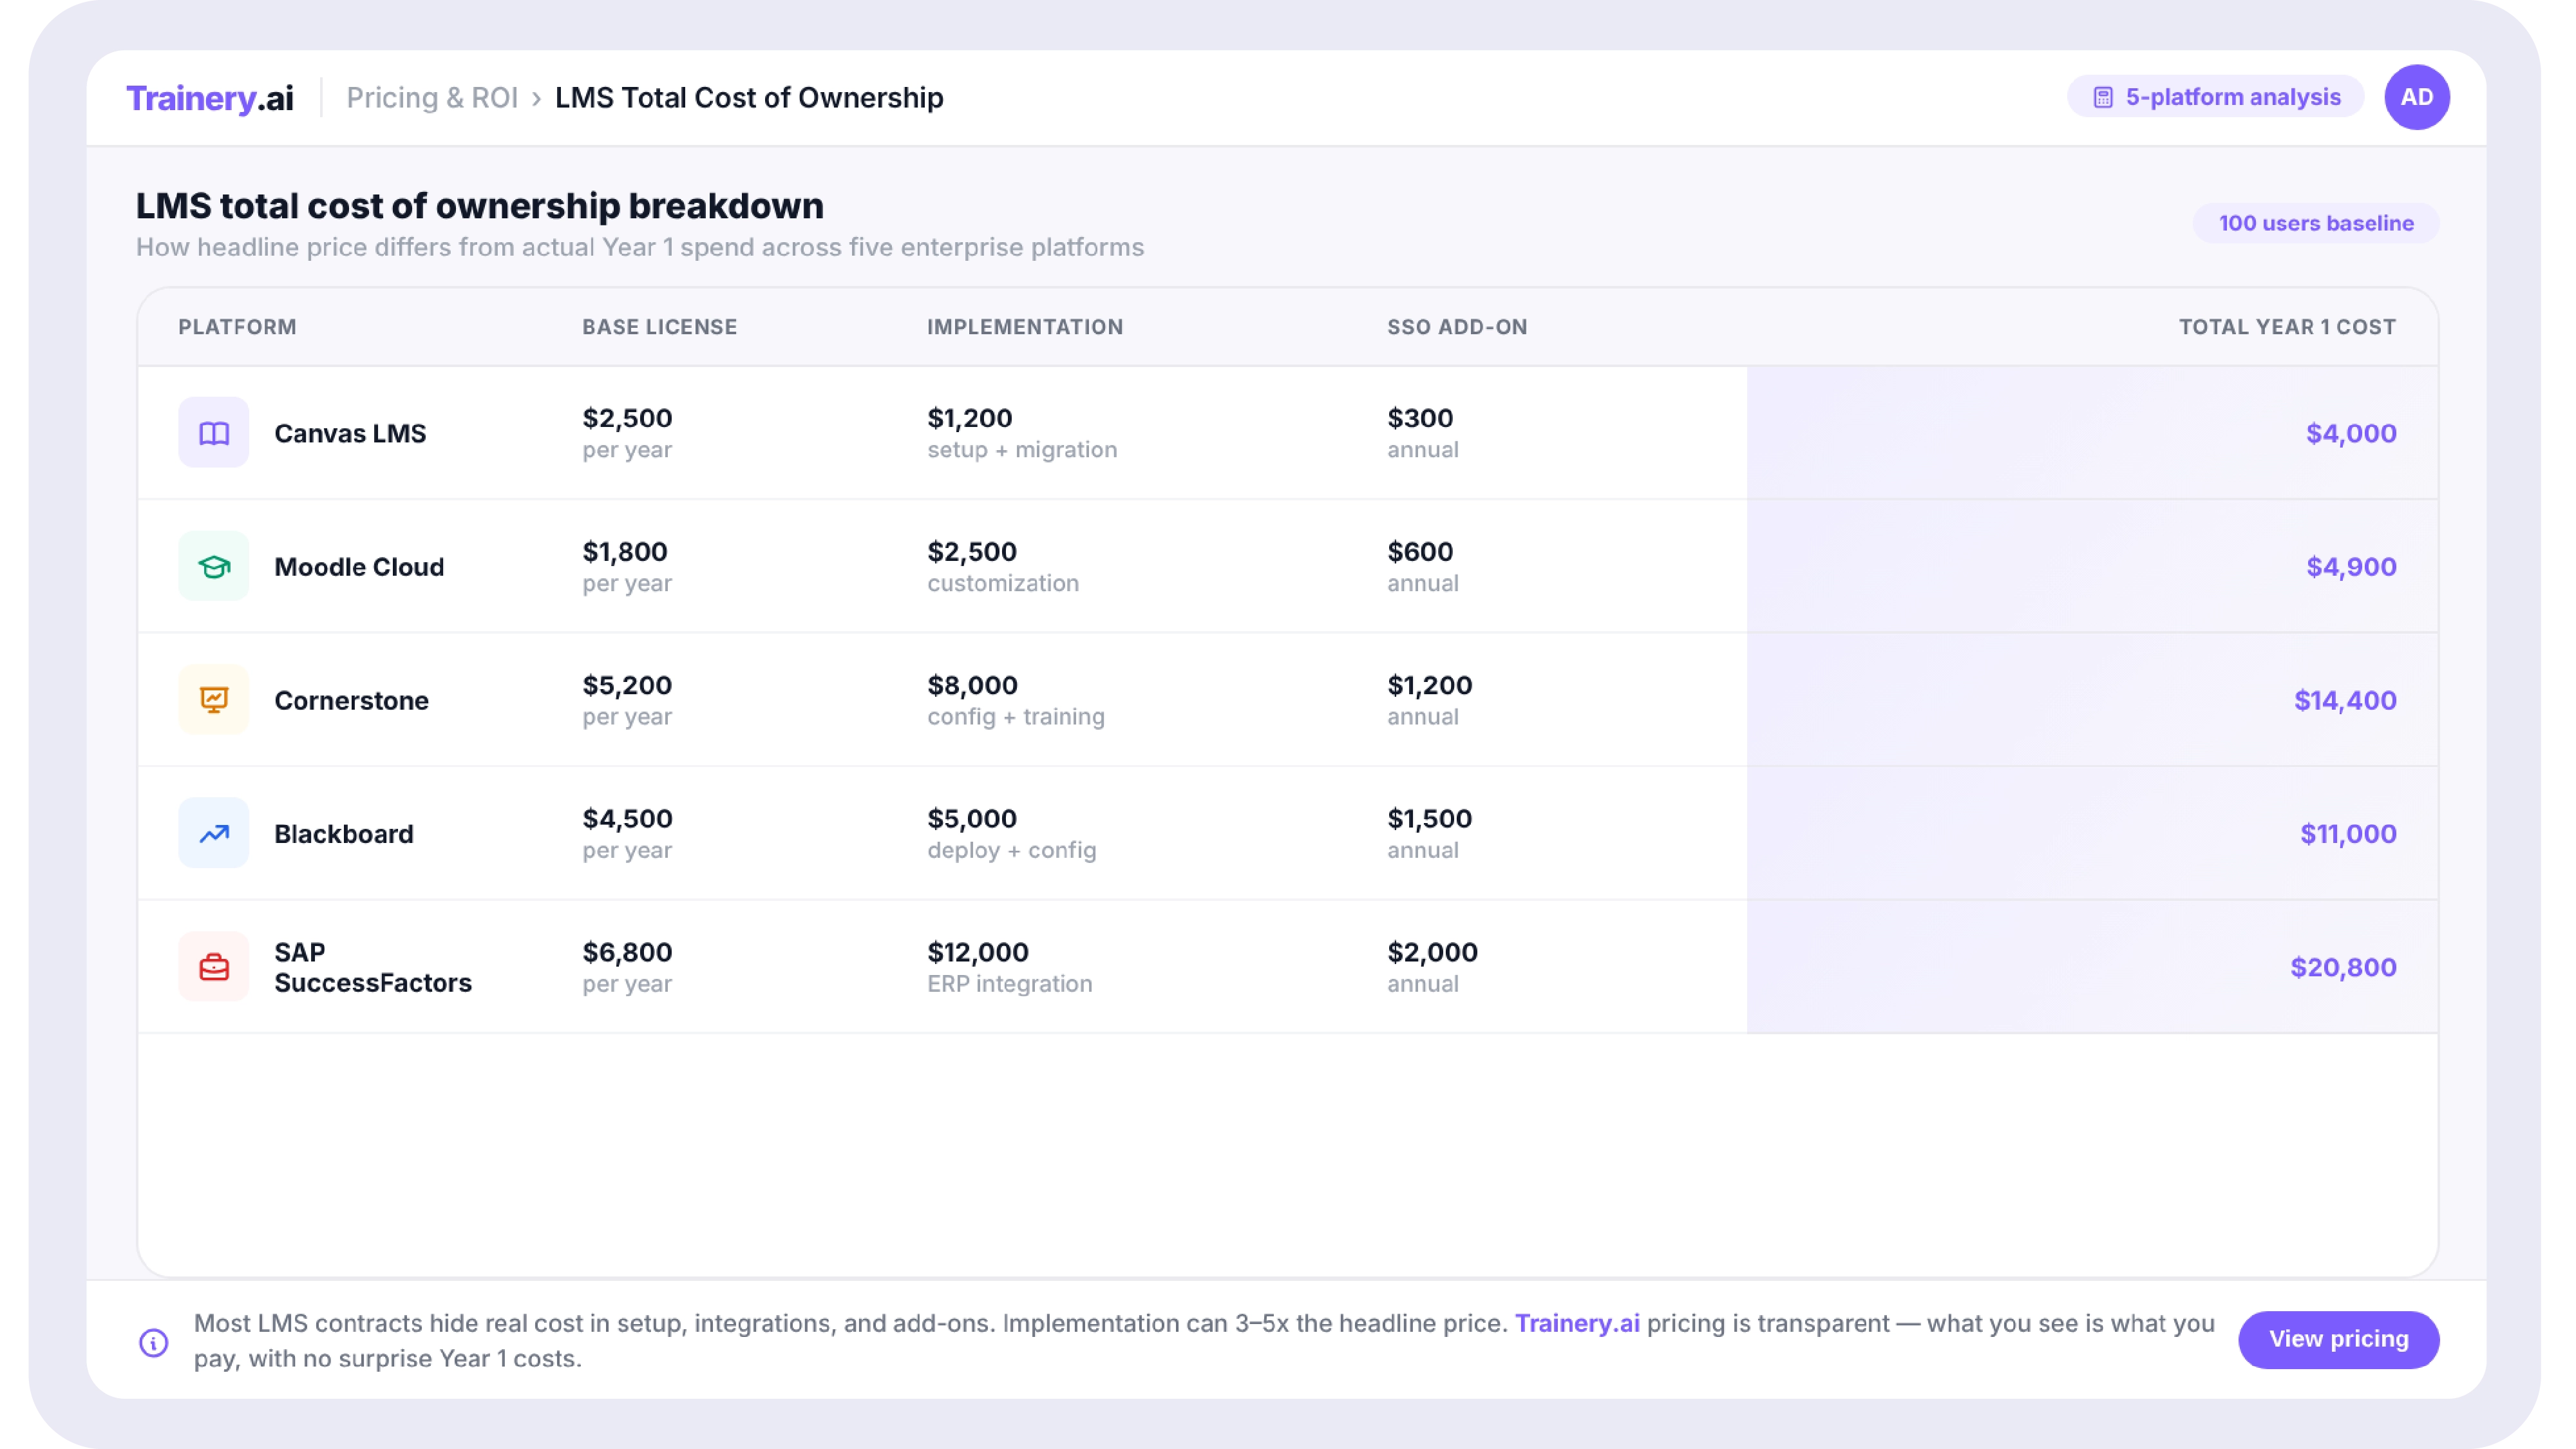The height and width of the screenshot is (1449, 2576).
Task: Open the Trainery.ai logo home link
Action: tap(210, 98)
